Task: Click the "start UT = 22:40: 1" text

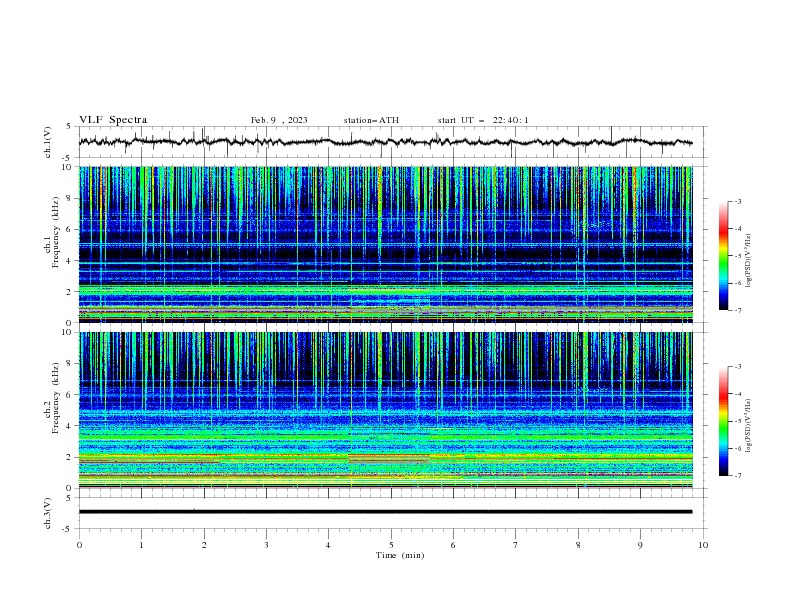Action: click(x=483, y=120)
